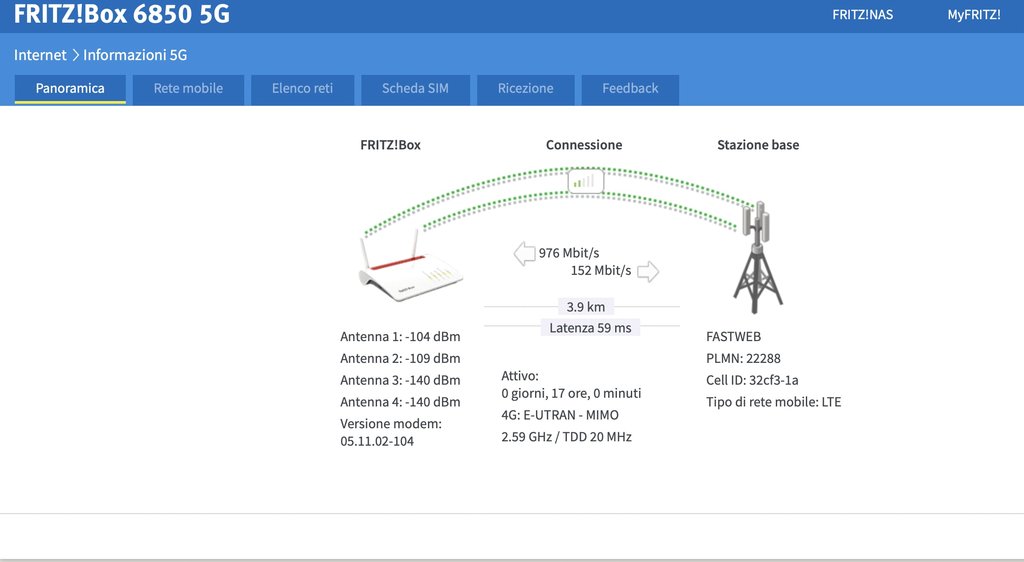Click modem version 05.11.02-104
This screenshot has width=1024, height=562.
pyautogui.click(x=377, y=441)
